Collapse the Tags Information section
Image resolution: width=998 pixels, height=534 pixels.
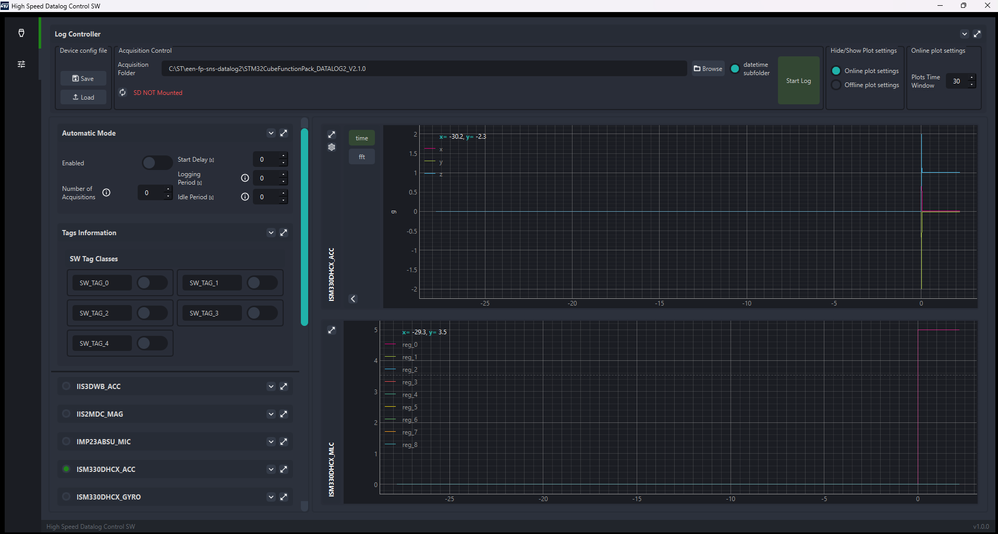(x=270, y=233)
